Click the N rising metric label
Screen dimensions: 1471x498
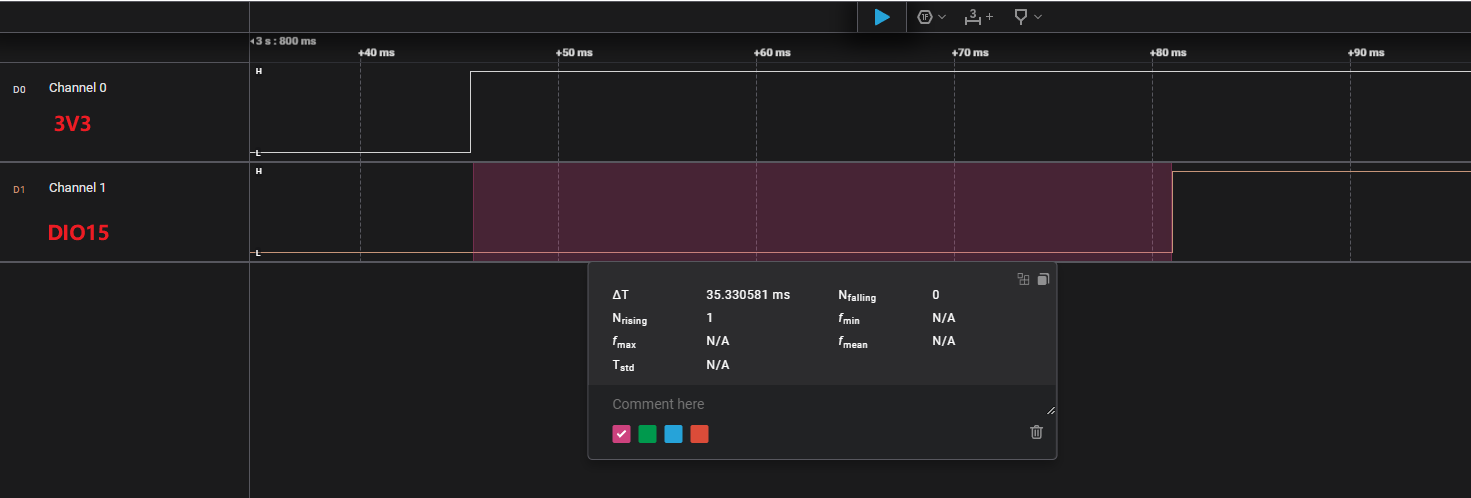[x=629, y=319]
